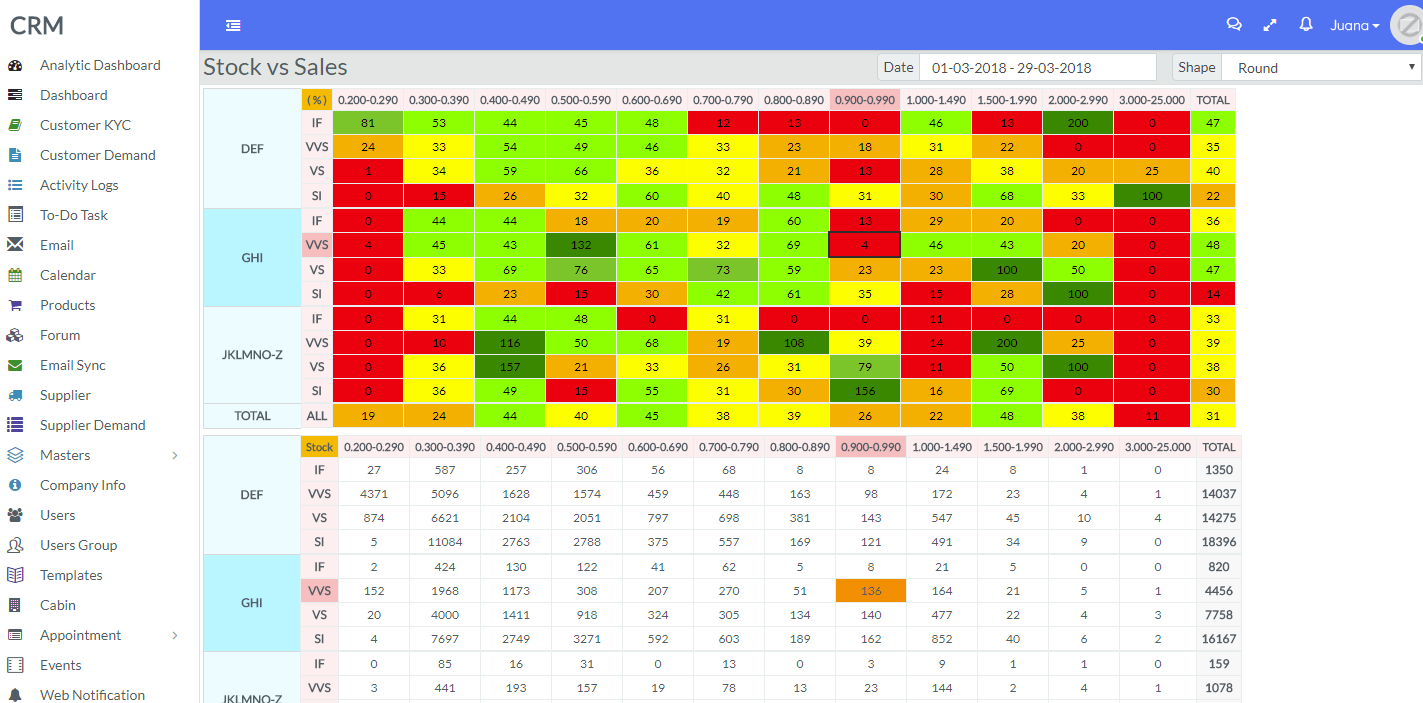Select the dark green 132 heatmap cell
The image size is (1423, 703).
(580, 245)
